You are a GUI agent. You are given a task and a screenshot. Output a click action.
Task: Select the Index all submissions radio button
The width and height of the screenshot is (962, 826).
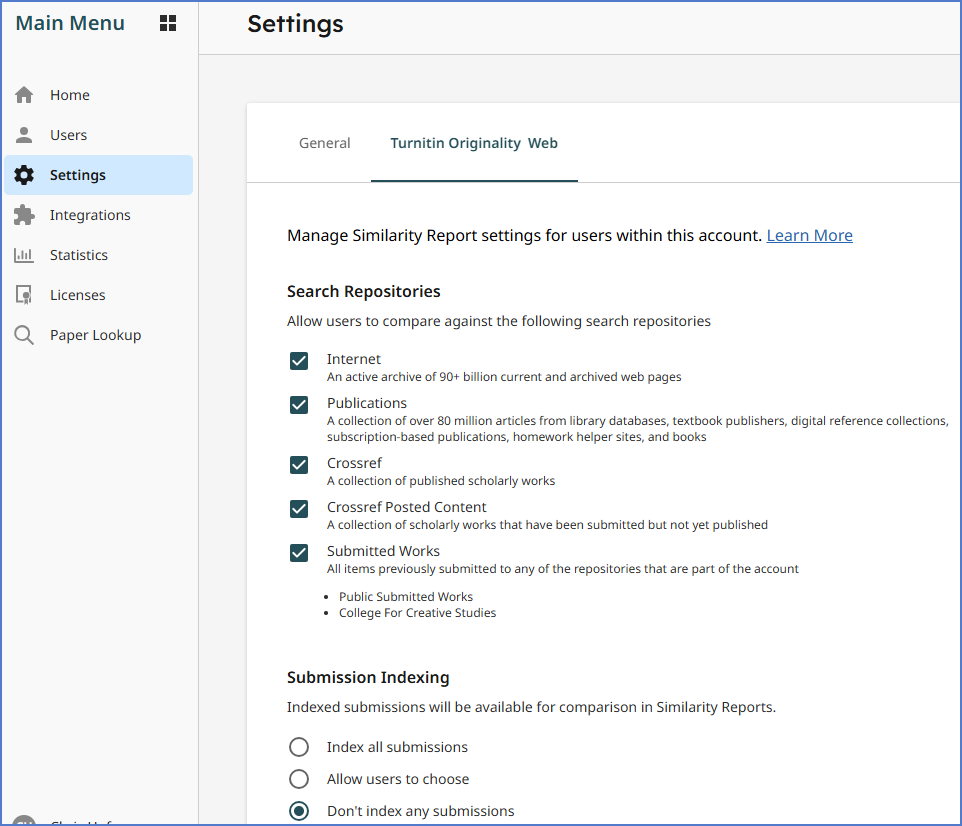coord(299,747)
